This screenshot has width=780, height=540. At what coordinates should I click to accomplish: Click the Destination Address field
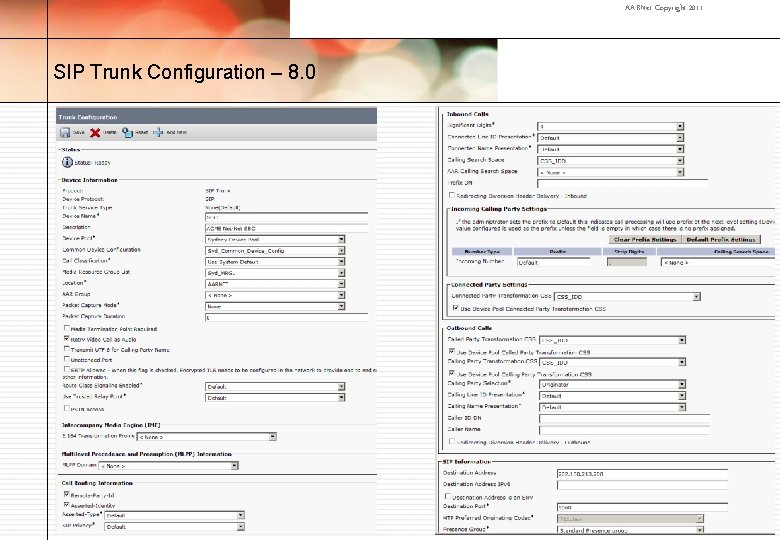643,474
